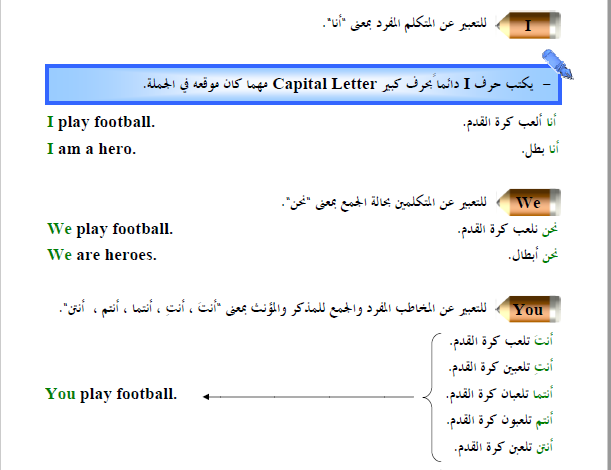This screenshot has width=611, height=470.
Task: Click the green word We in We are heroes
Action: [59, 255]
